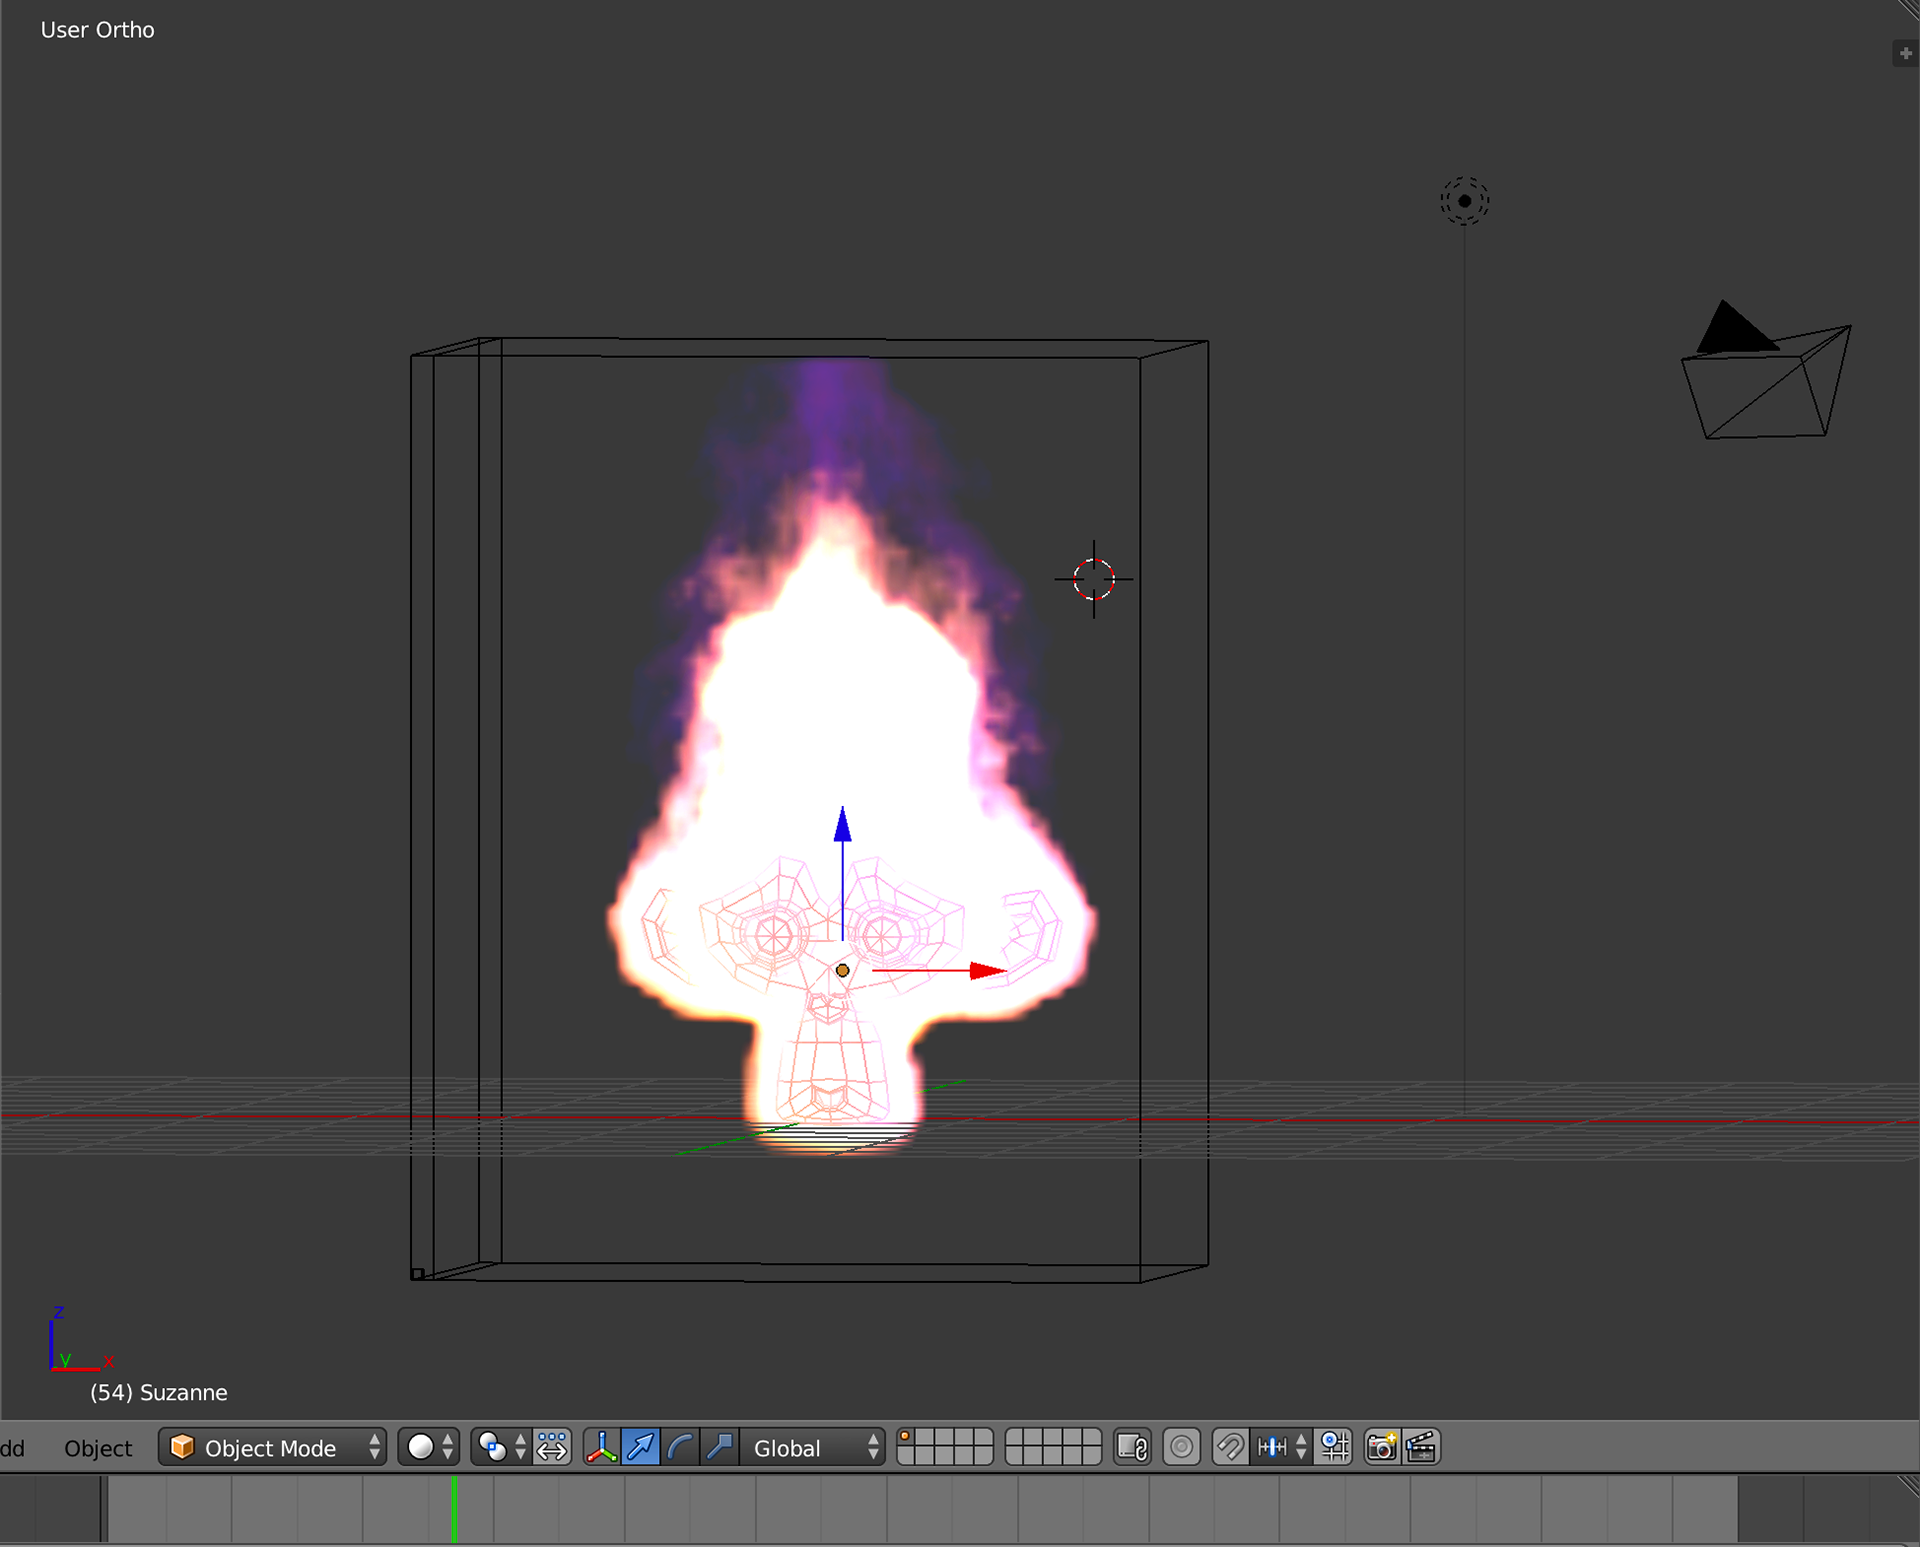The height and width of the screenshot is (1547, 1920).
Task: Click the snap target grid icon
Action: tap(1334, 1447)
